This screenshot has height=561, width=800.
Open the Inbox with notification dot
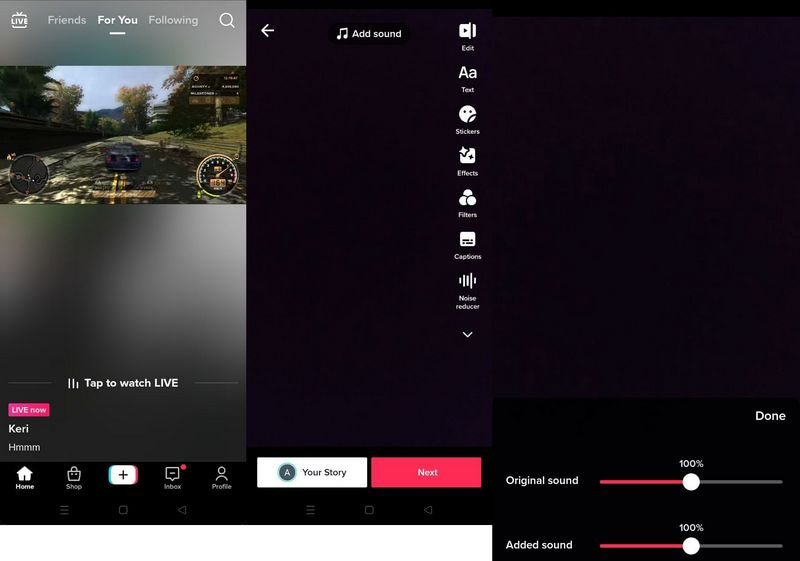click(172, 478)
